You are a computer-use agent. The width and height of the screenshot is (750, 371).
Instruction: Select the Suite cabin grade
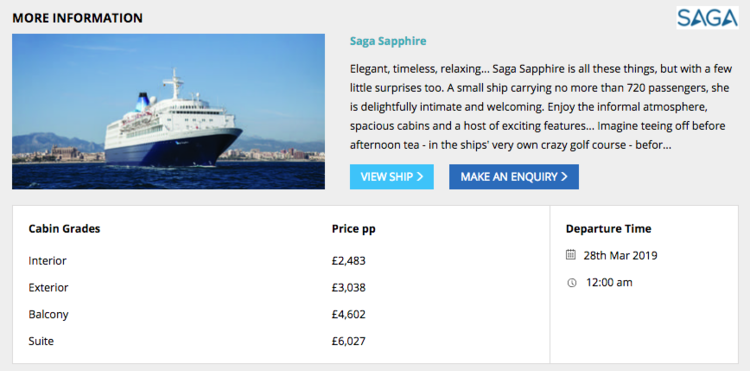click(x=41, y=341)
